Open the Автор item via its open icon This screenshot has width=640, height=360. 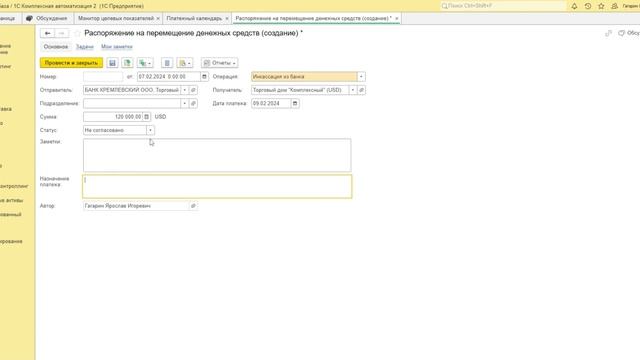click(x=193, y=206)
